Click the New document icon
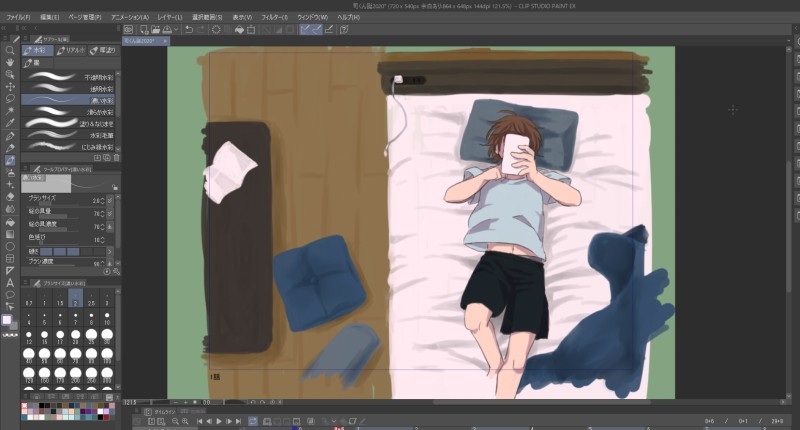The width and height of the screenshot is (800, 430). tap(144, 30)
